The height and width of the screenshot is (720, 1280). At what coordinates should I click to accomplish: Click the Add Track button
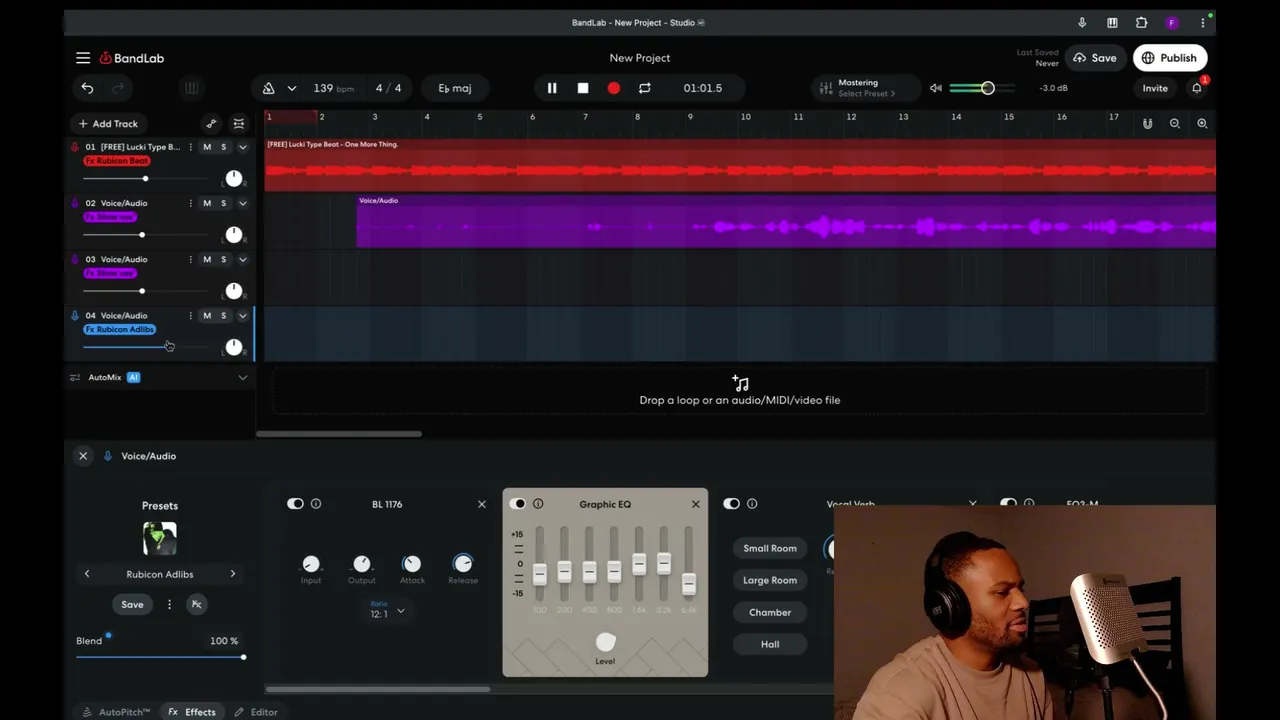(108, 124)
